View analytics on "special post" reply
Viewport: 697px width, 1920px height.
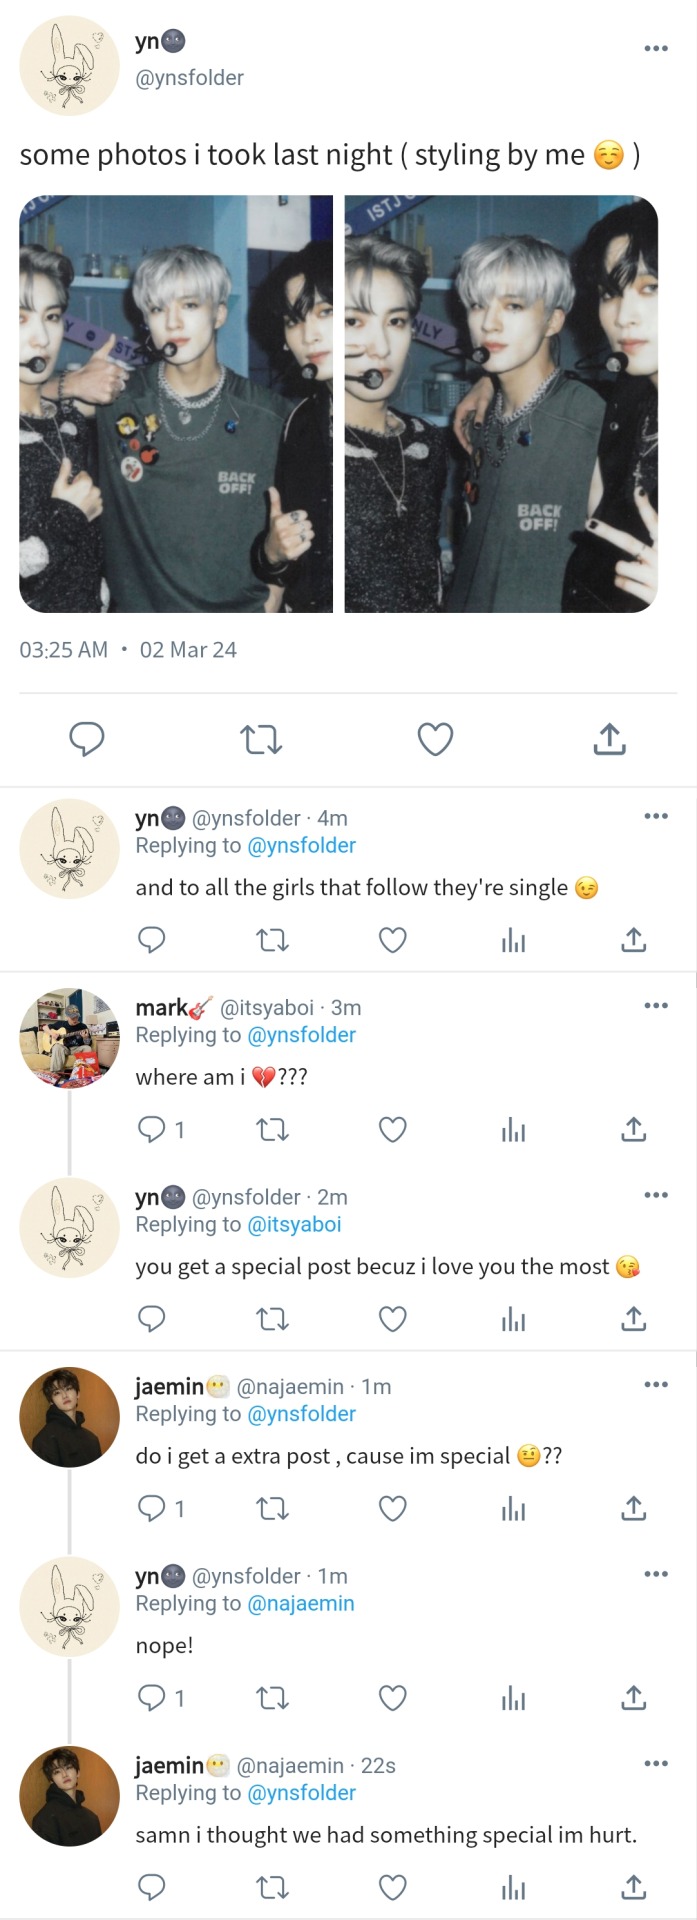513,1320
